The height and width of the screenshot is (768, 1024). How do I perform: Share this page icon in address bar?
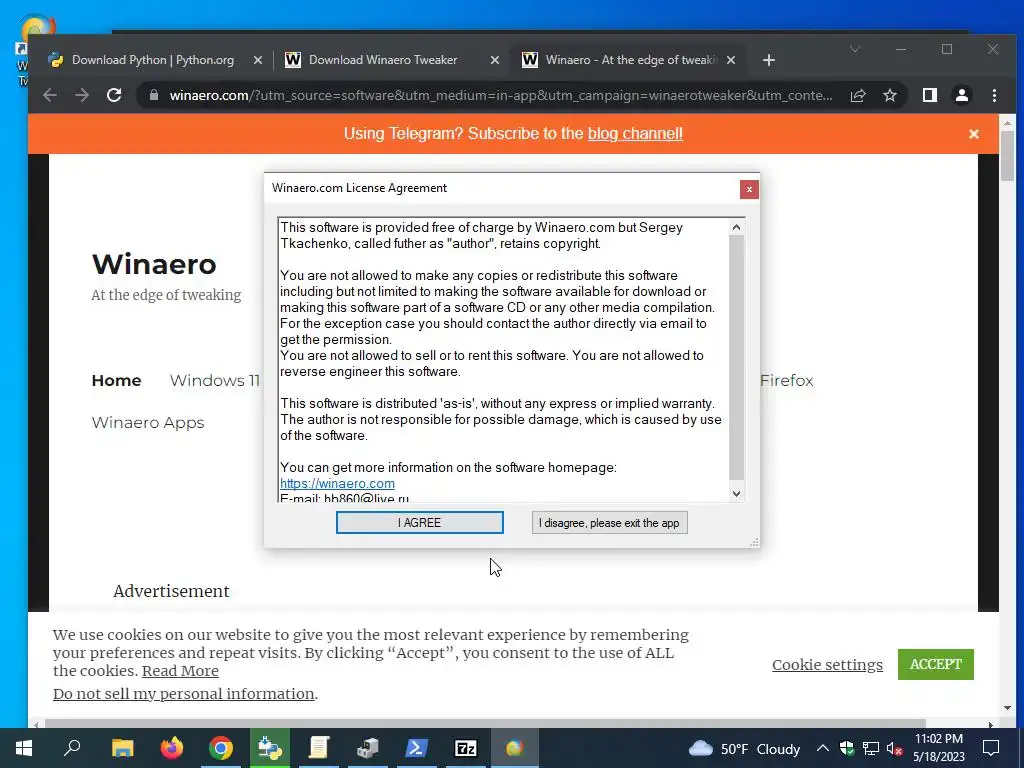click(x=858, y=95)
